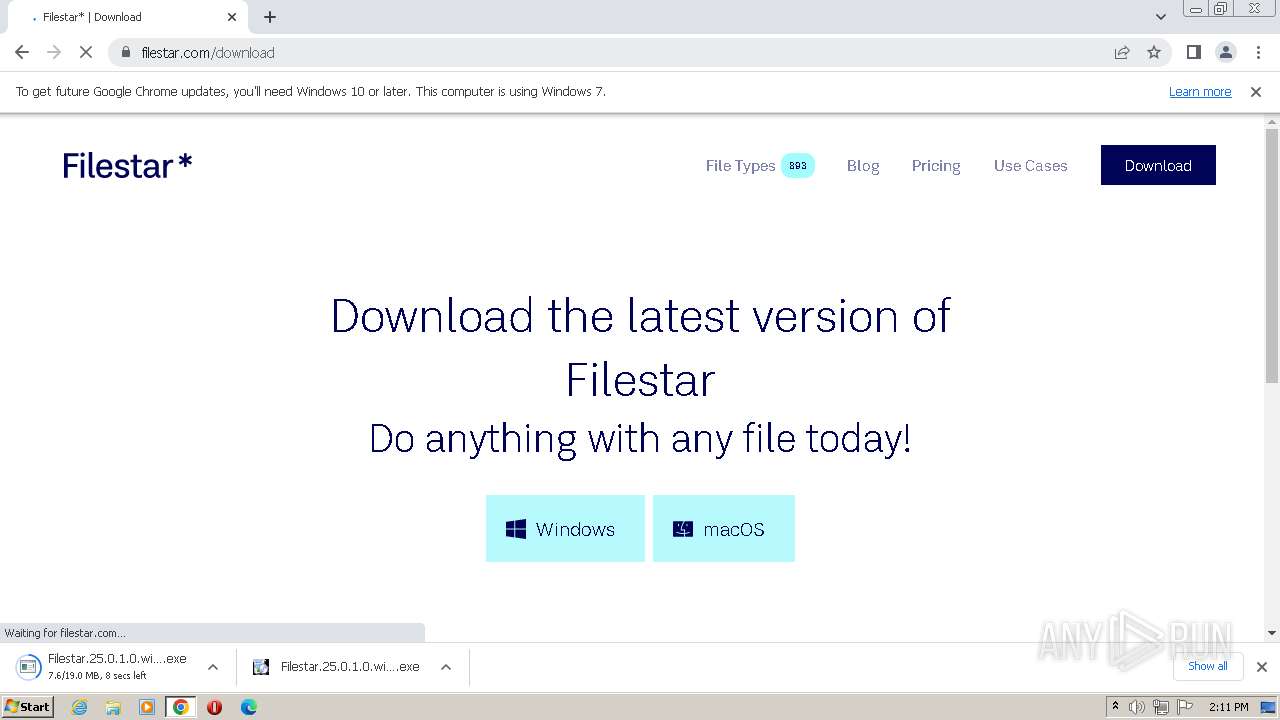
Task: Click the browser forward arrow
Action: [x=54, y=52]
